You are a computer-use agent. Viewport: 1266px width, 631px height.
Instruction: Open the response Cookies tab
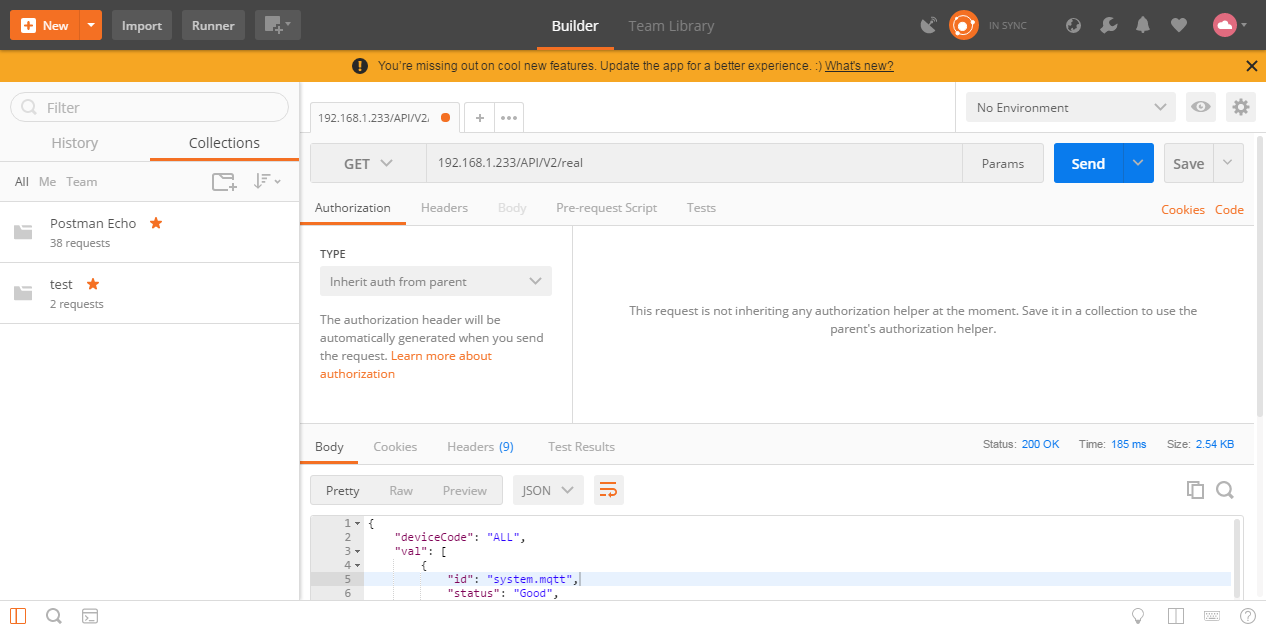395,447
